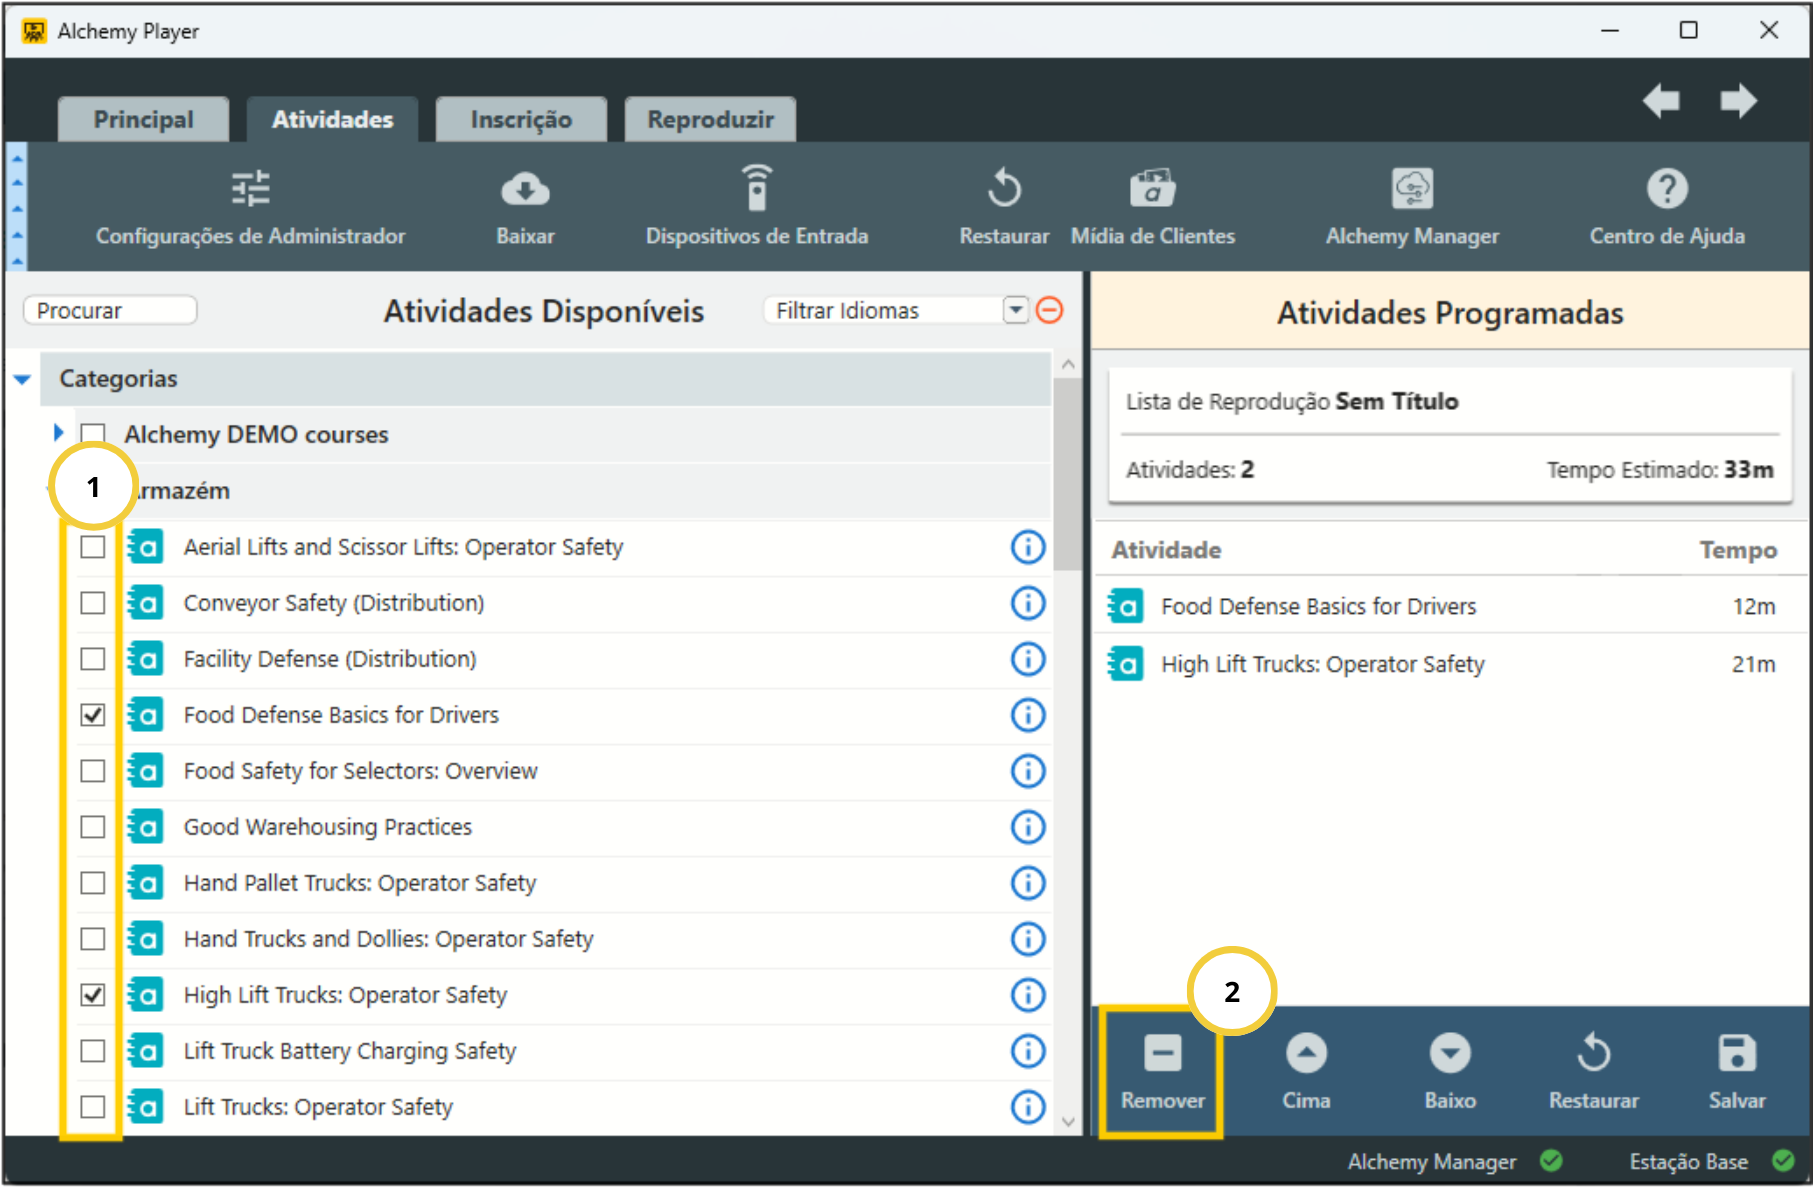Image resolution: width=1813 pixels, height=1187 pixels.
Task: Move the activity up with Cima
Action: (x=1306, y=1054)
